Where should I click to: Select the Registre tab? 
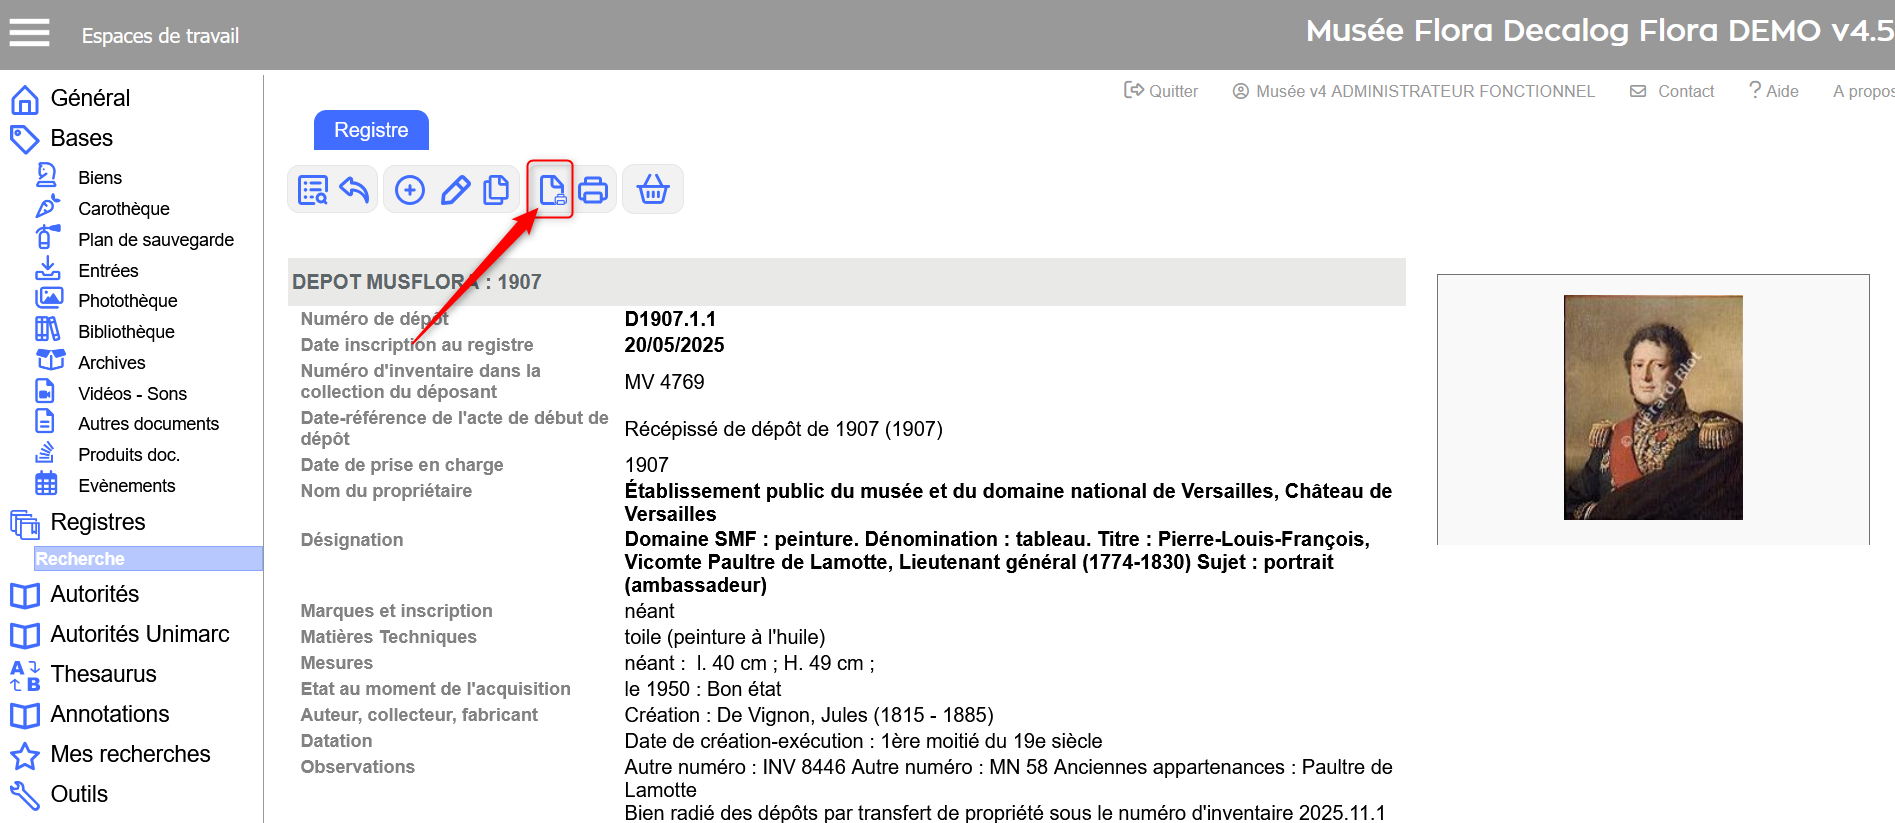coord(371,130)
